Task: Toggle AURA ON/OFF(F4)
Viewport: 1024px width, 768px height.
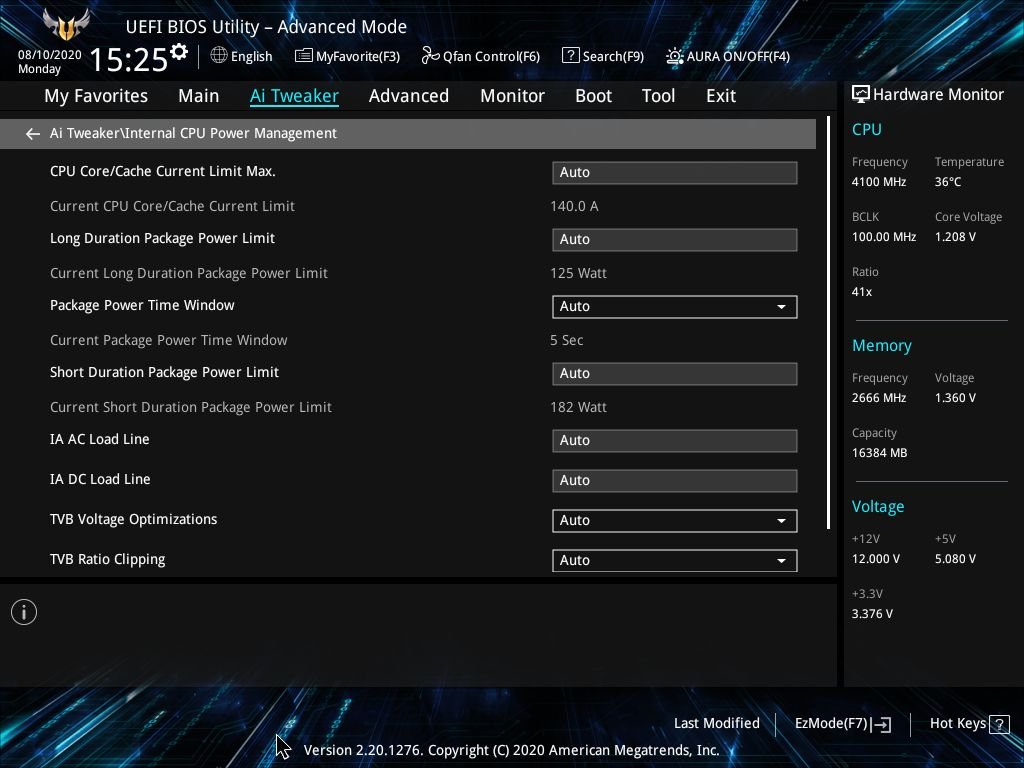Action: point(728,56)
